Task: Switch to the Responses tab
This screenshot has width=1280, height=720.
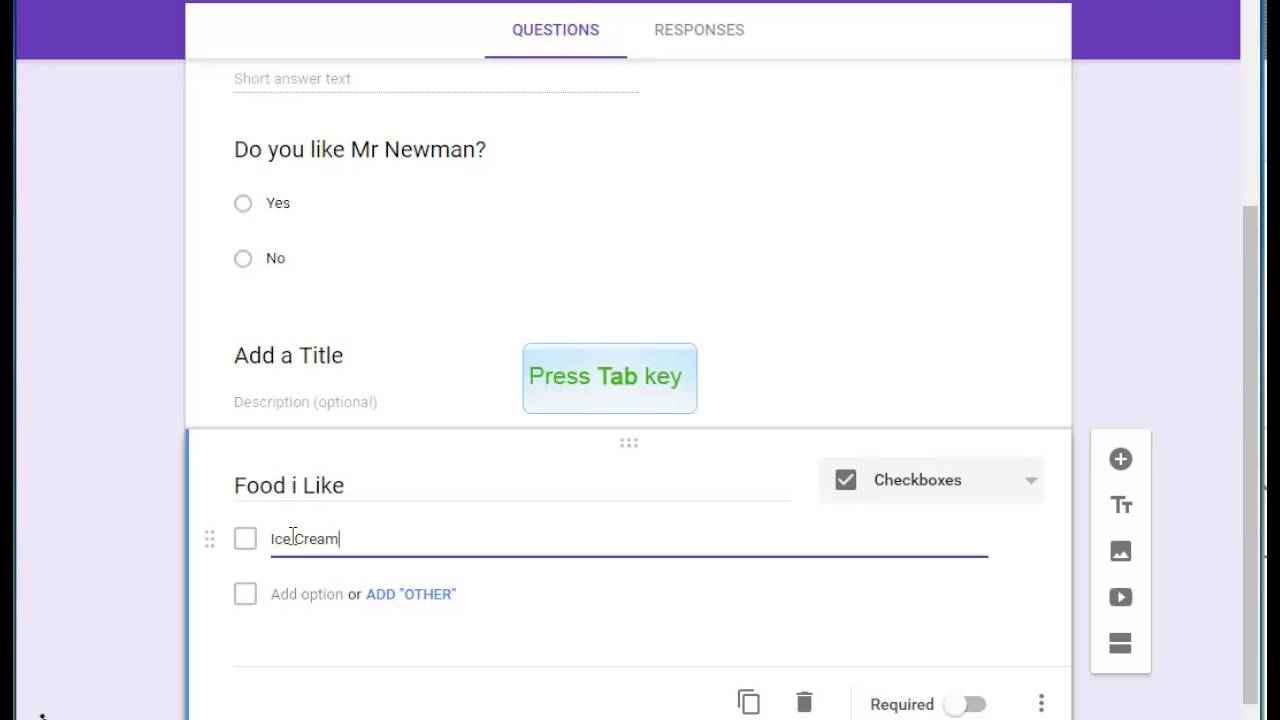Action: point(699,30)
